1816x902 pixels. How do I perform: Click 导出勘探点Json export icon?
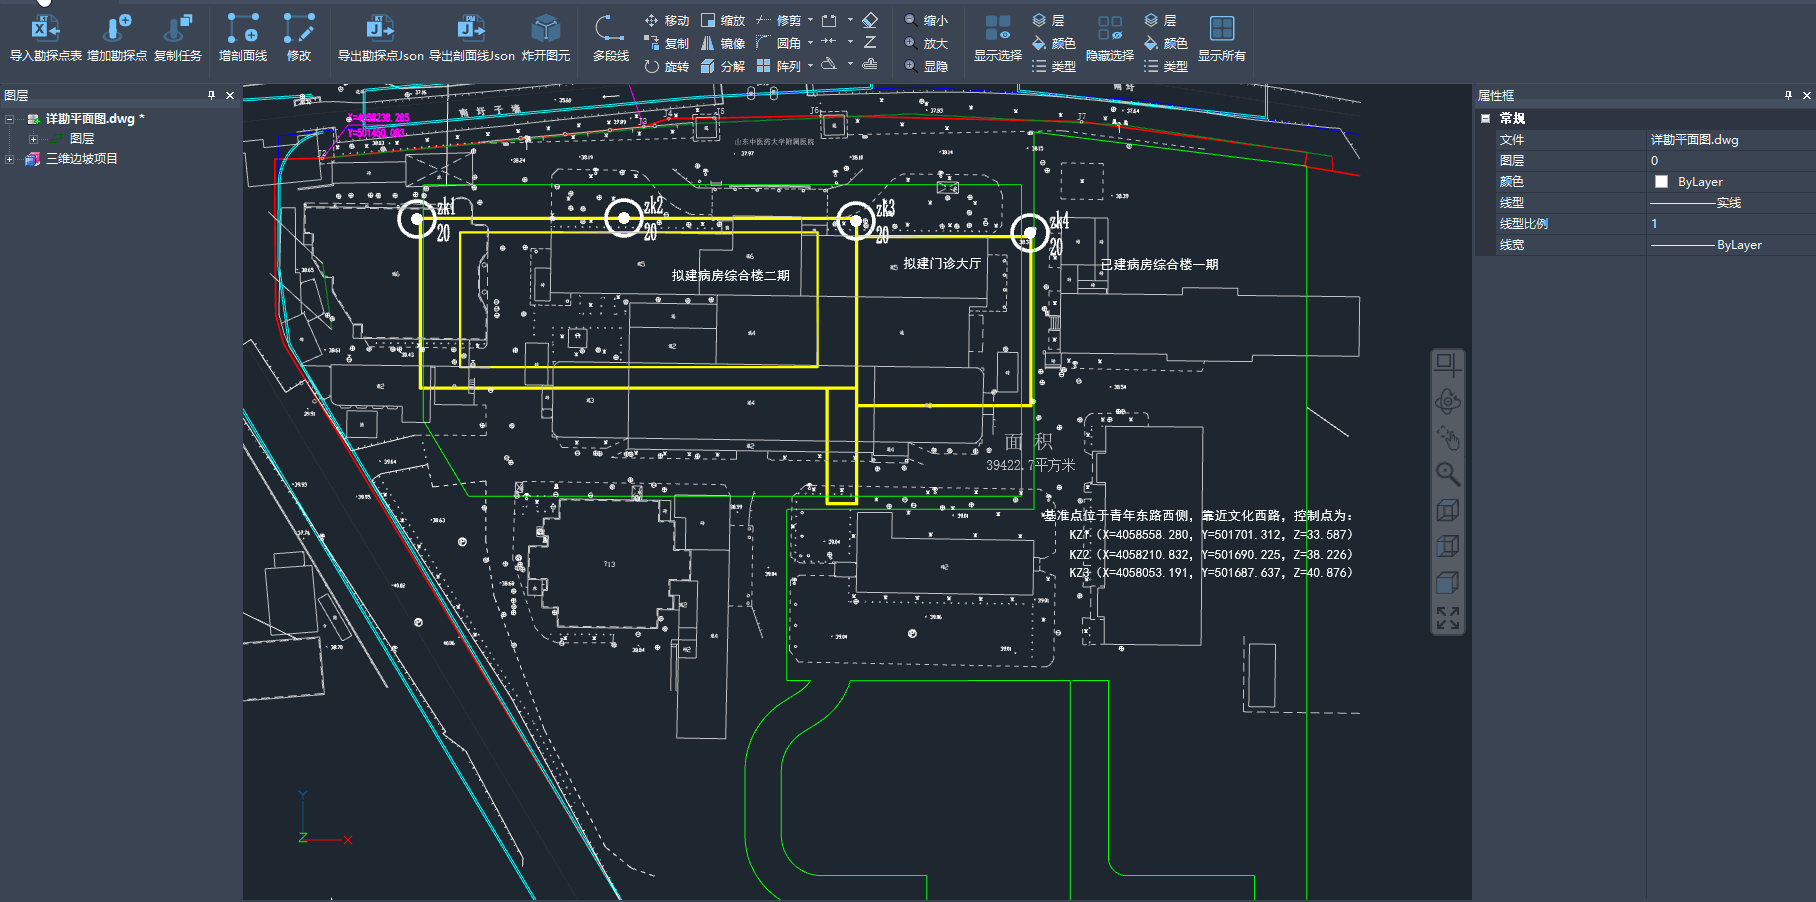point(380,37)
